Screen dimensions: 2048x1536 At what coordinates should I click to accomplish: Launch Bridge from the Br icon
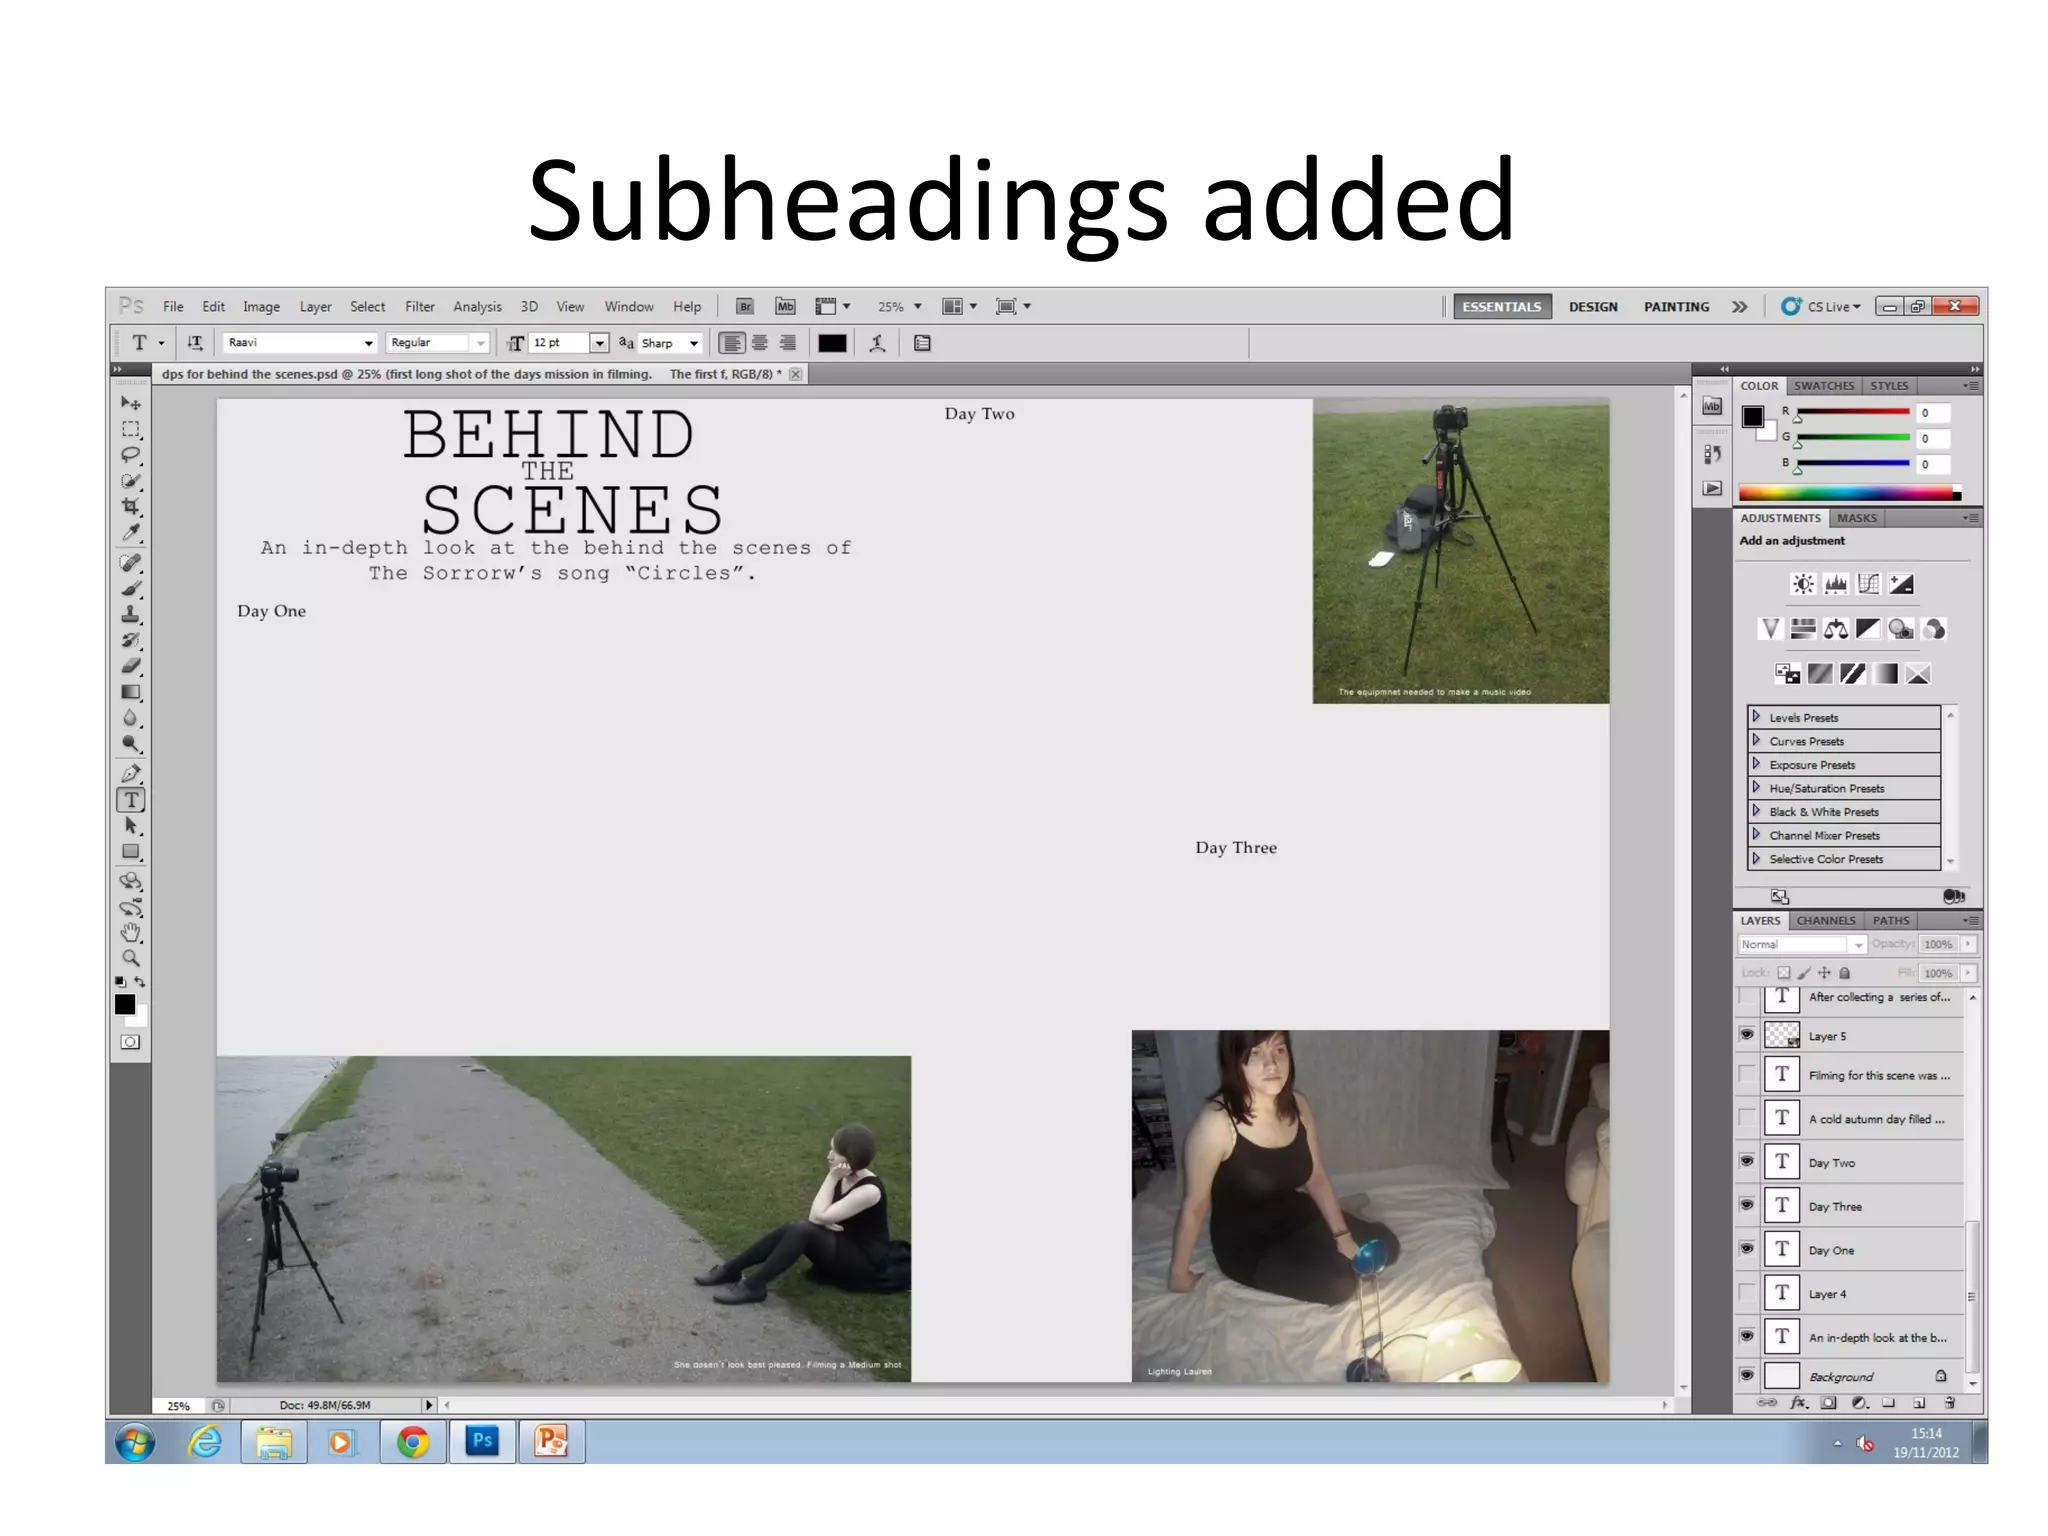pos(745,307)
